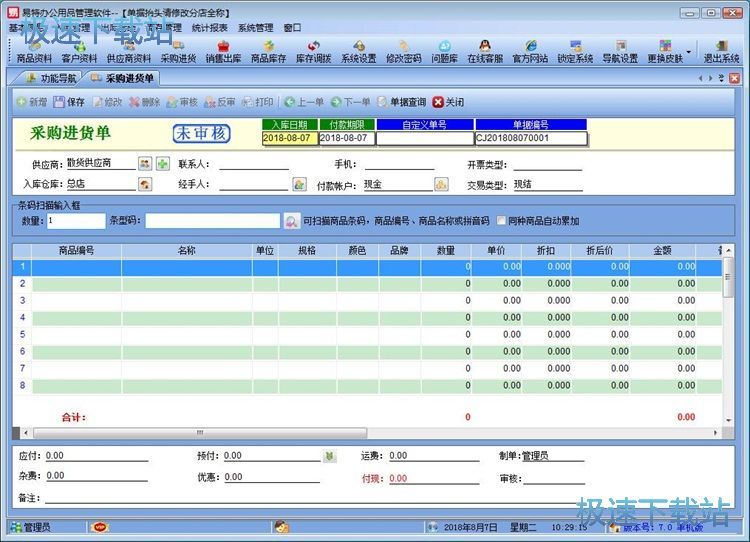
Task: Select table row number 3
Action: click(367, 300)
